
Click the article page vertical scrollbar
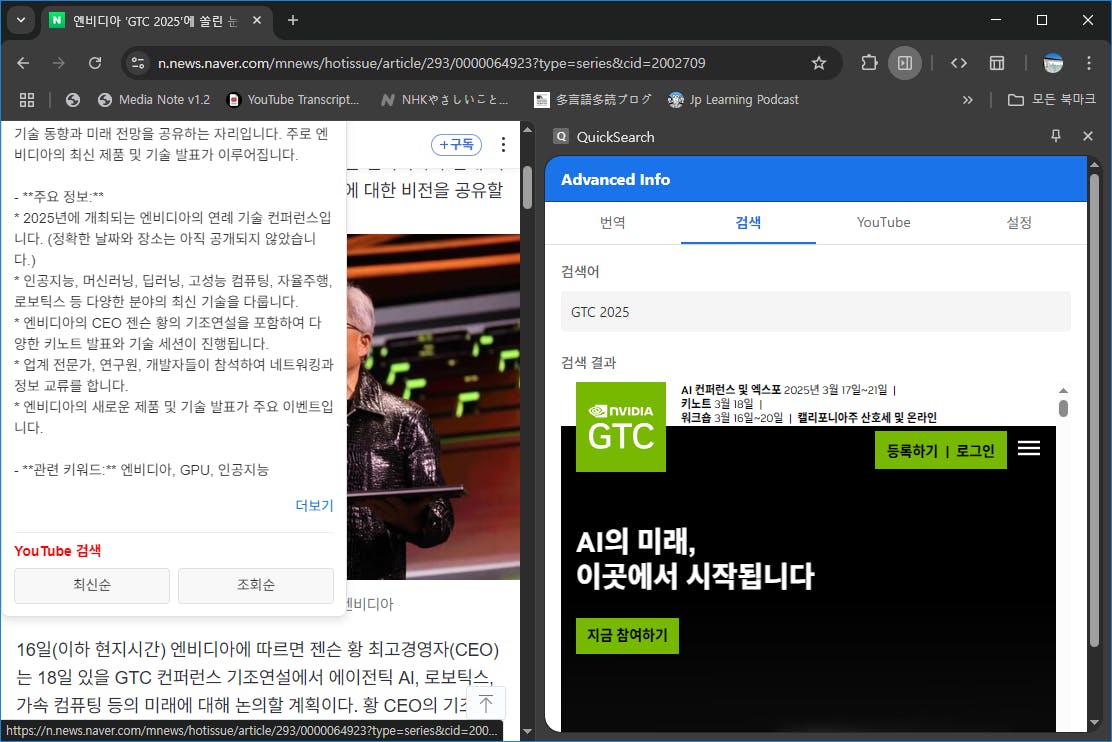(x=527, y=188)
